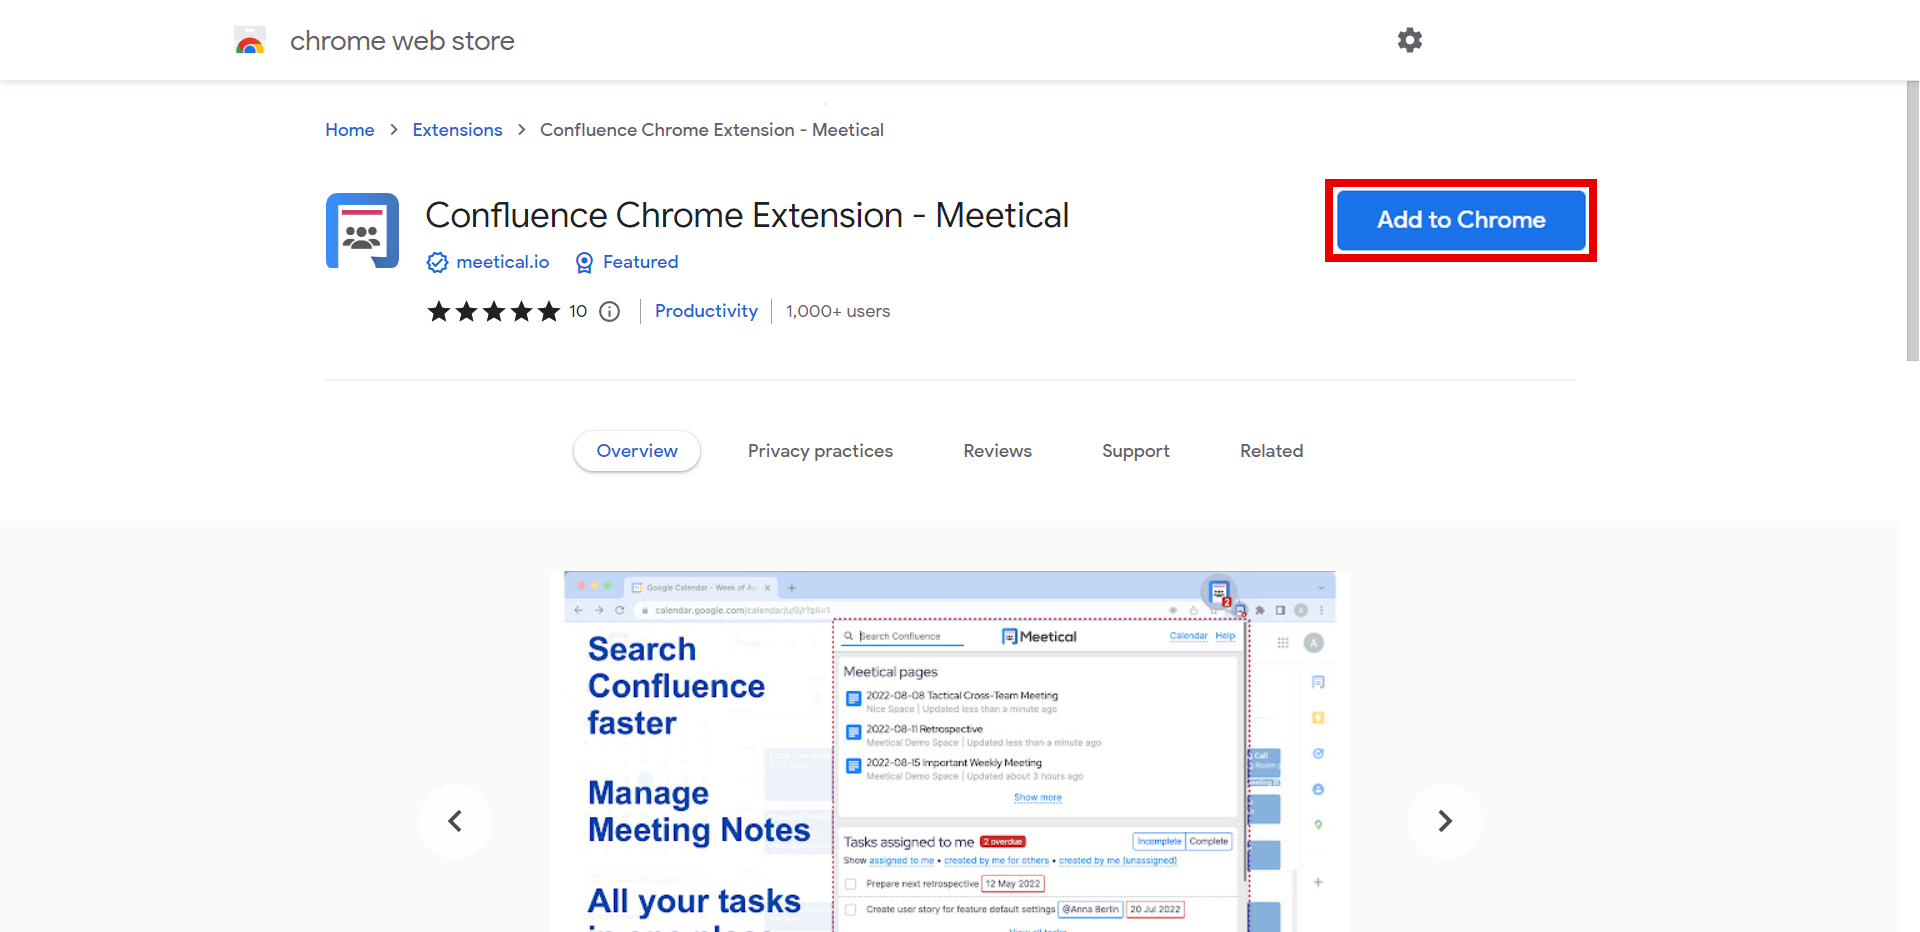Click the five-star rating
The image size is (1920, 932).
pos(493,312)
